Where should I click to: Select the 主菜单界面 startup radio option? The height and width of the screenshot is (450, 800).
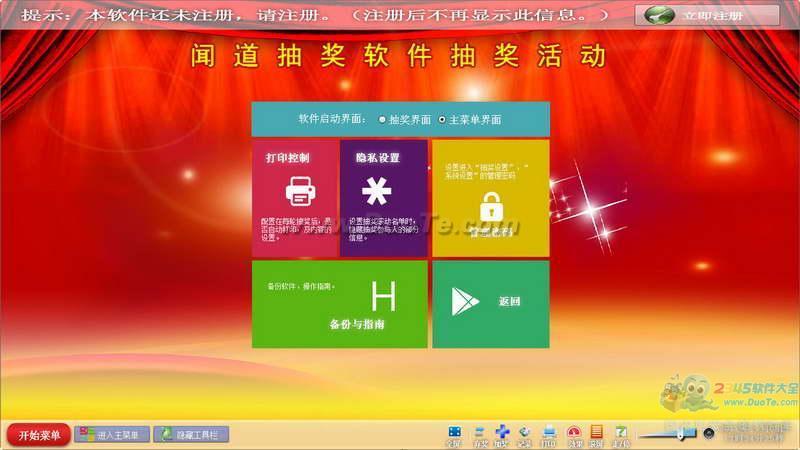(442, 119)
